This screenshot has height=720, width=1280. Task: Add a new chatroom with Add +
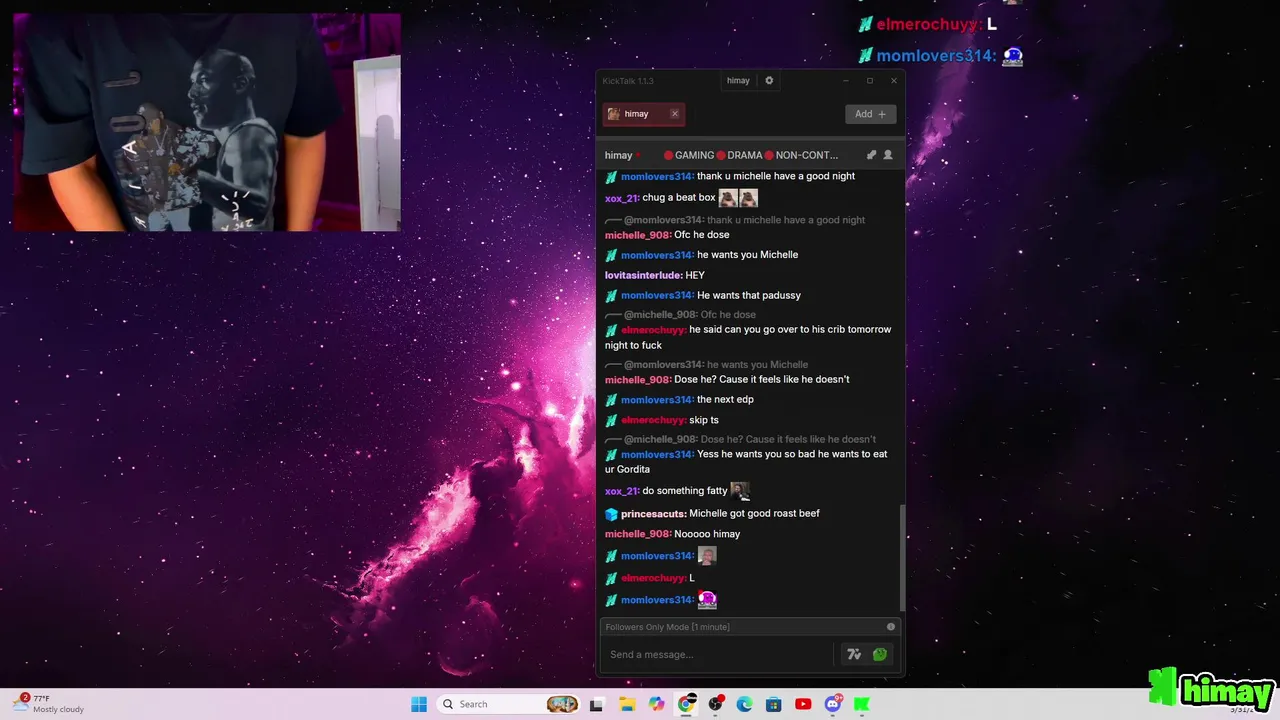870,114
